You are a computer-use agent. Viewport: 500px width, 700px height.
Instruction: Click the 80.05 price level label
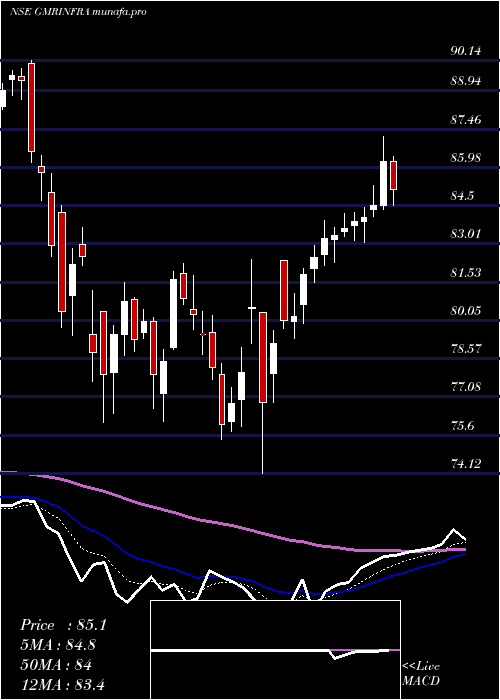point(466,311)
